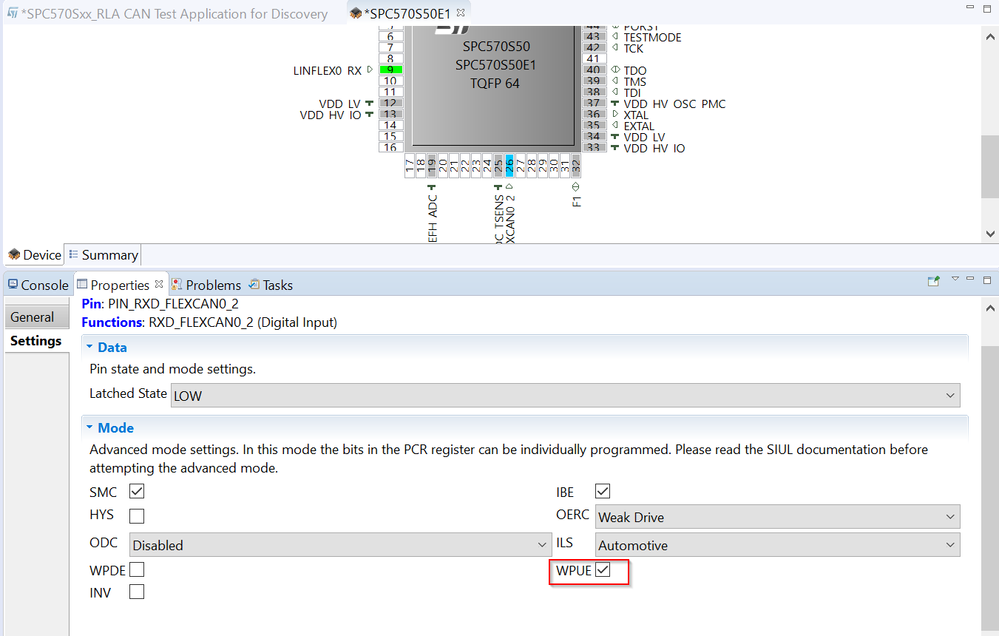Image resolution: width=999 pixels, height=636 pixels.
Task: Click the TCK pin label
Action: pyautogui.click(x=633, y=48)
